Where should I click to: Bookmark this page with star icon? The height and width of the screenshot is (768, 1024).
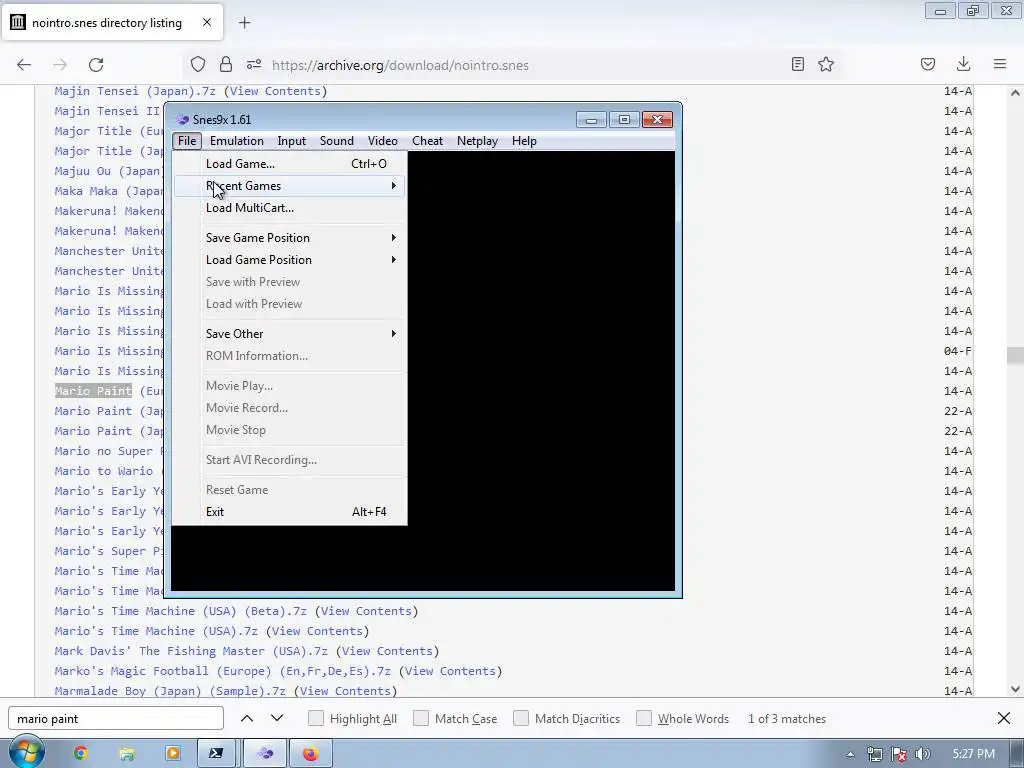(x=826, y=64)
